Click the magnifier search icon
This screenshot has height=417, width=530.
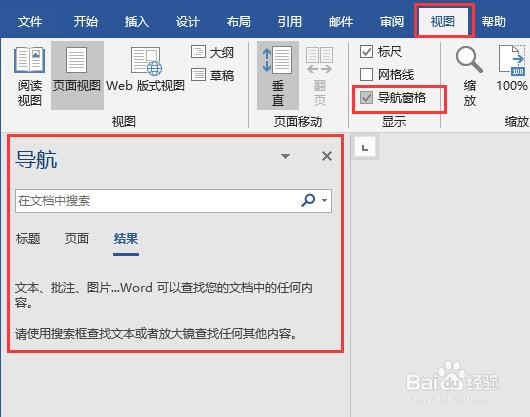point(308,200)
